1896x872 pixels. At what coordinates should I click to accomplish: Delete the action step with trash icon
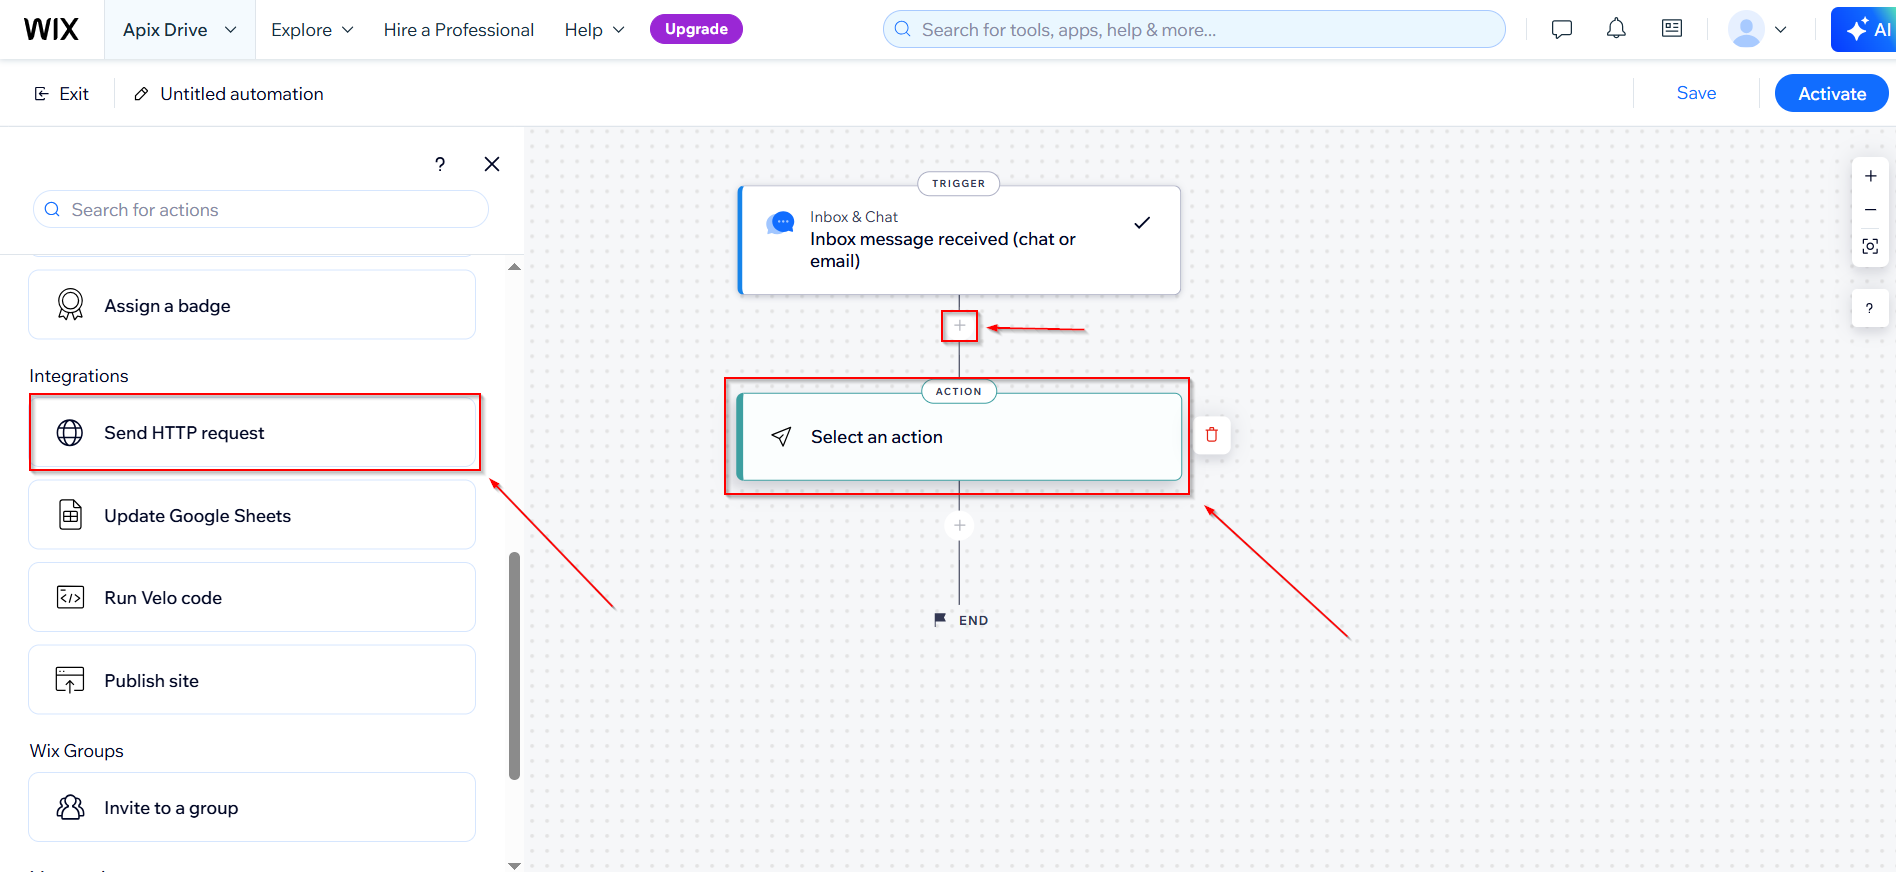point(1212,435)
